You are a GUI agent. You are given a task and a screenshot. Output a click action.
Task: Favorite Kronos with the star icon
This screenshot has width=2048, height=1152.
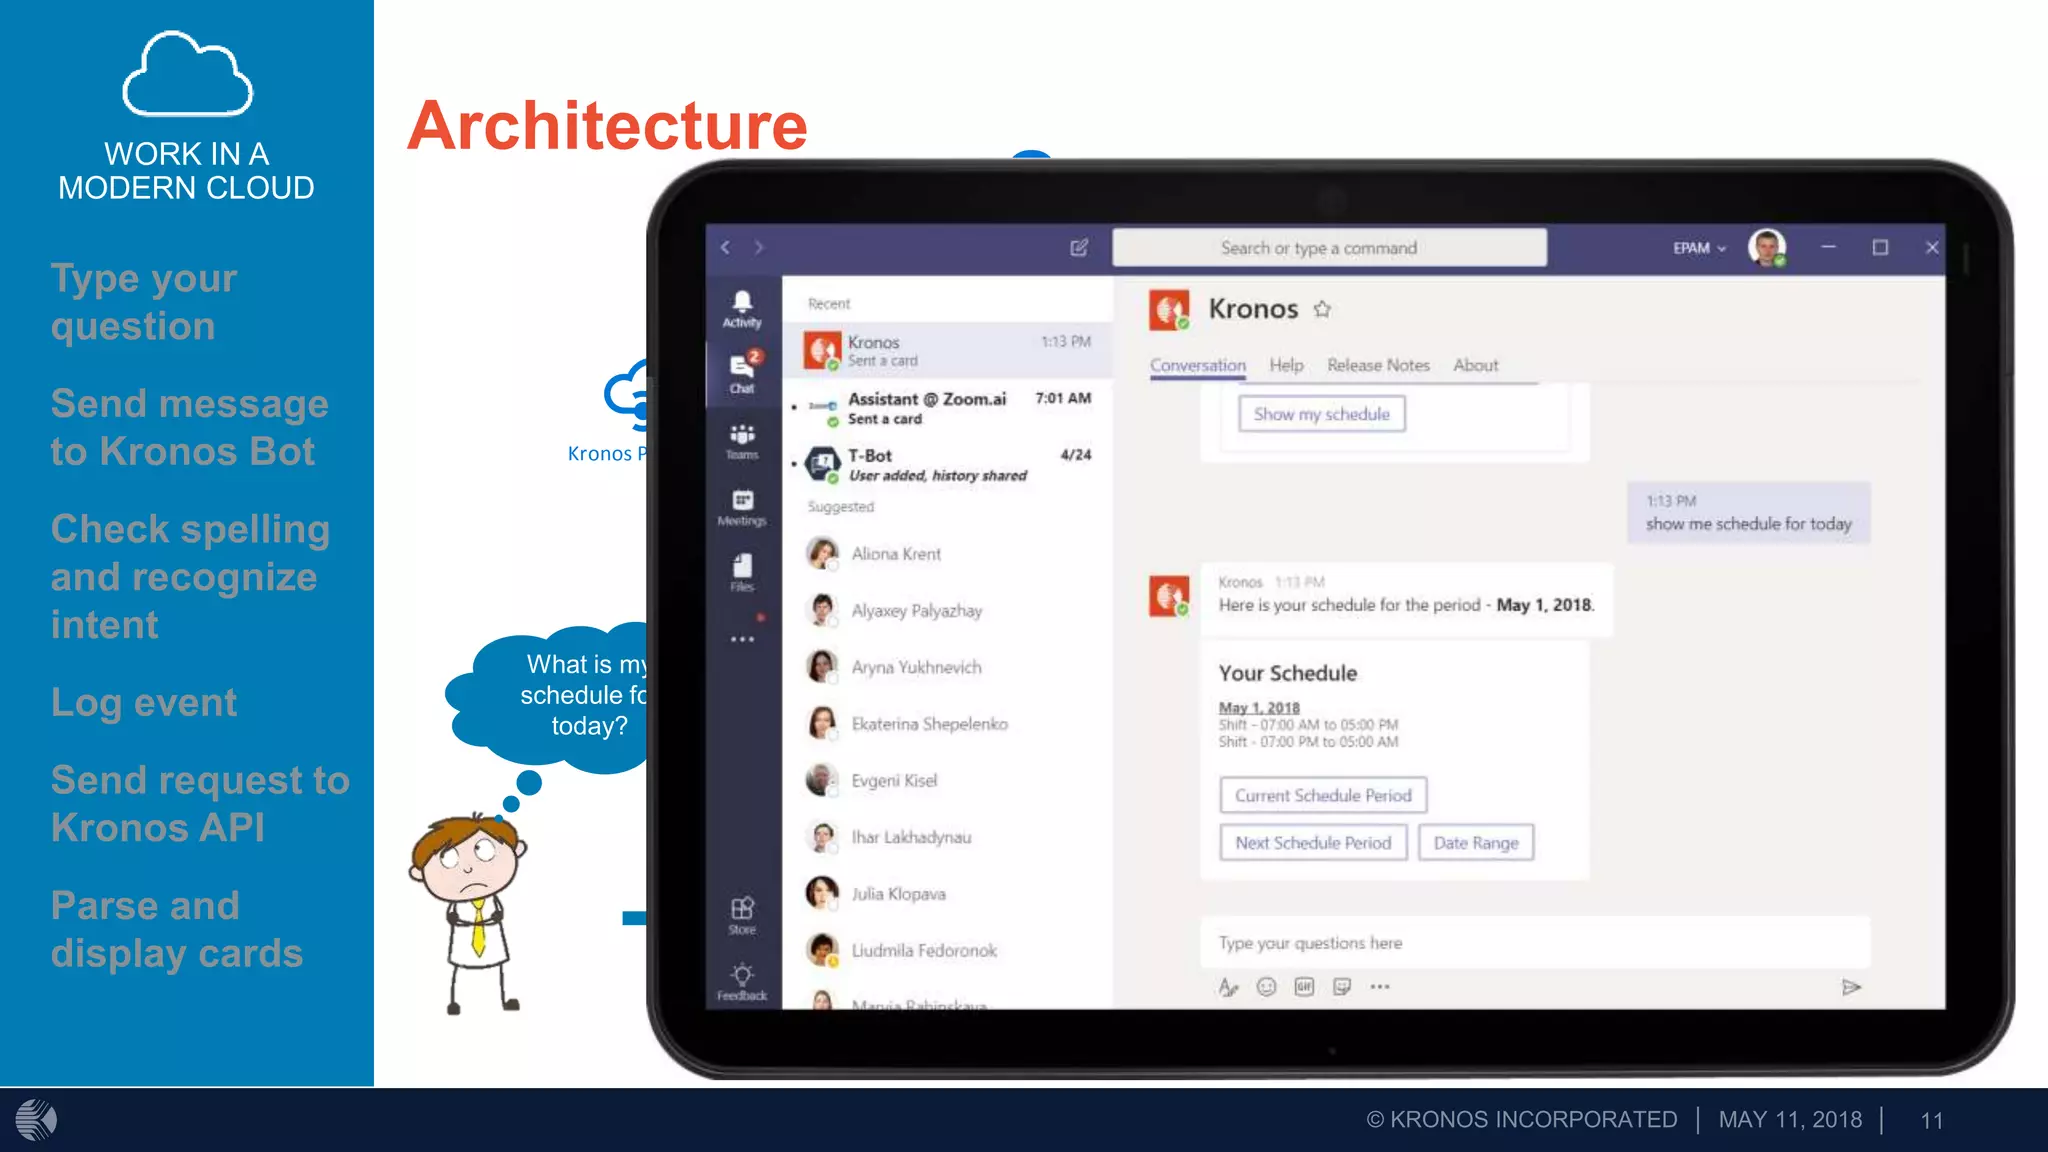[x=1322, y=309]
